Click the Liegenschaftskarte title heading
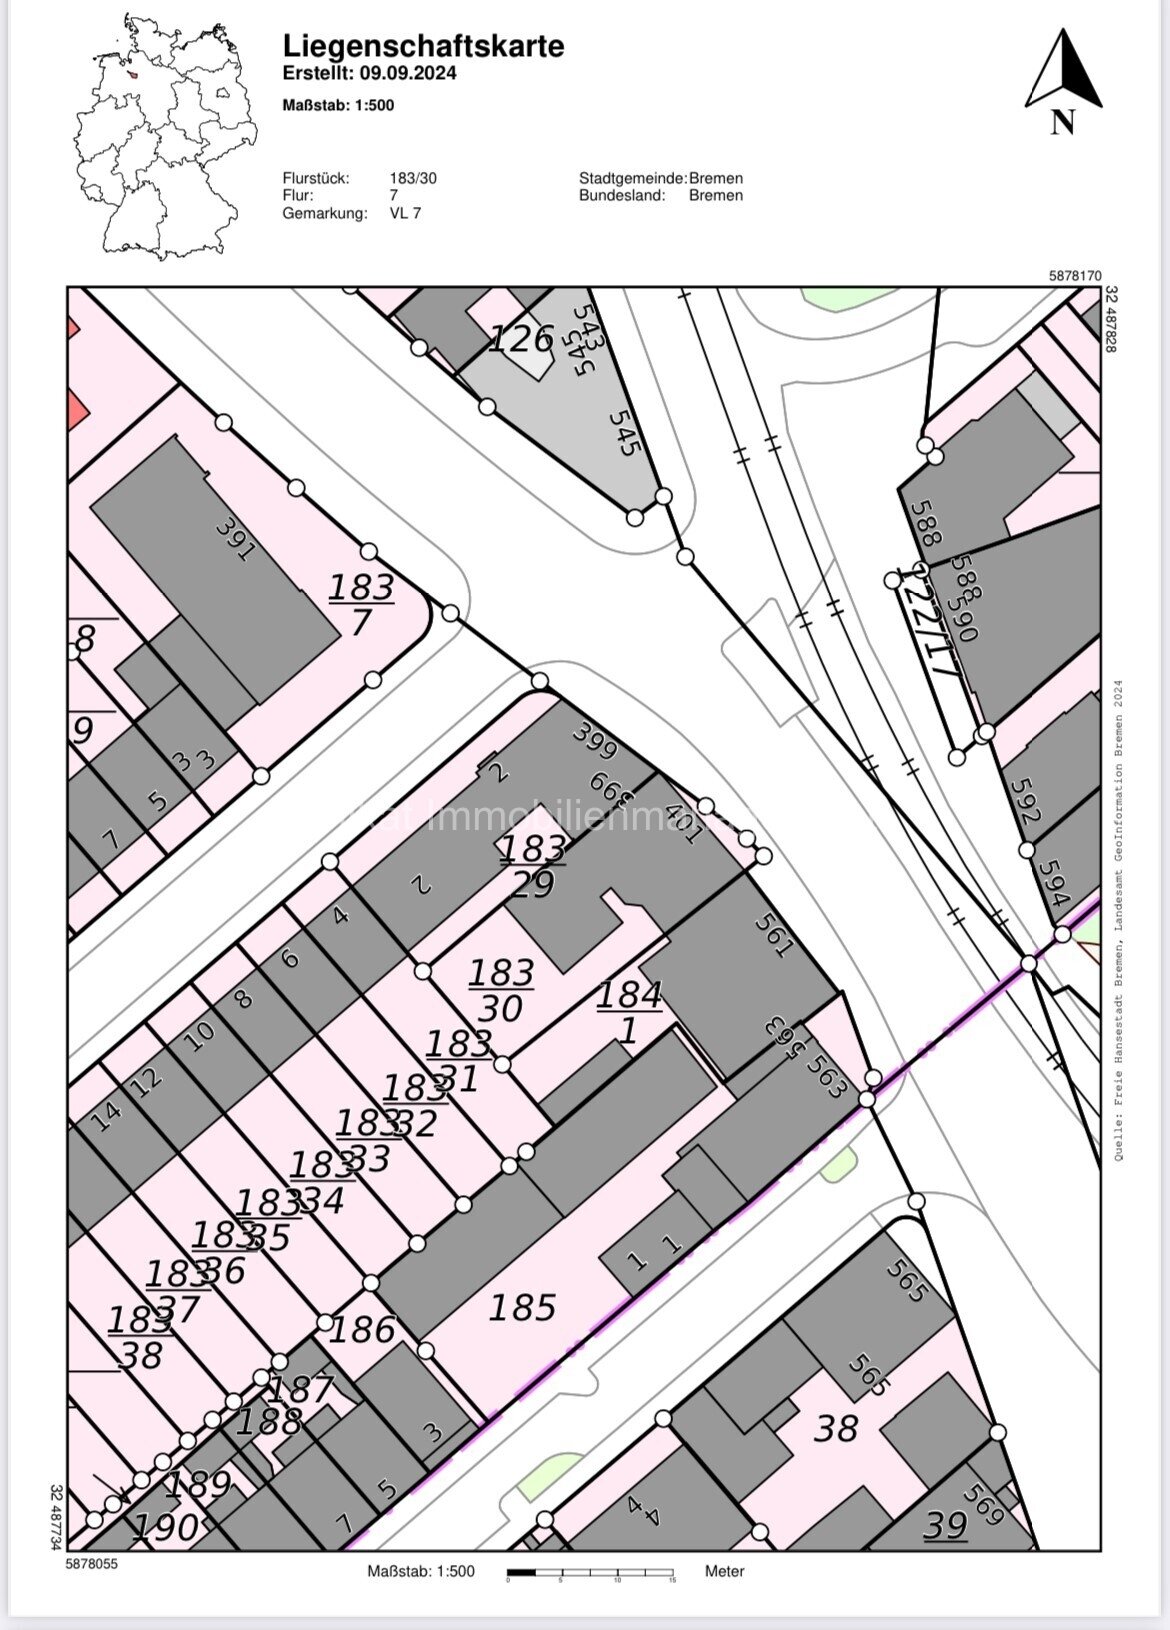The width and height of the screenshot is (1170, 1630). [423, 46]
